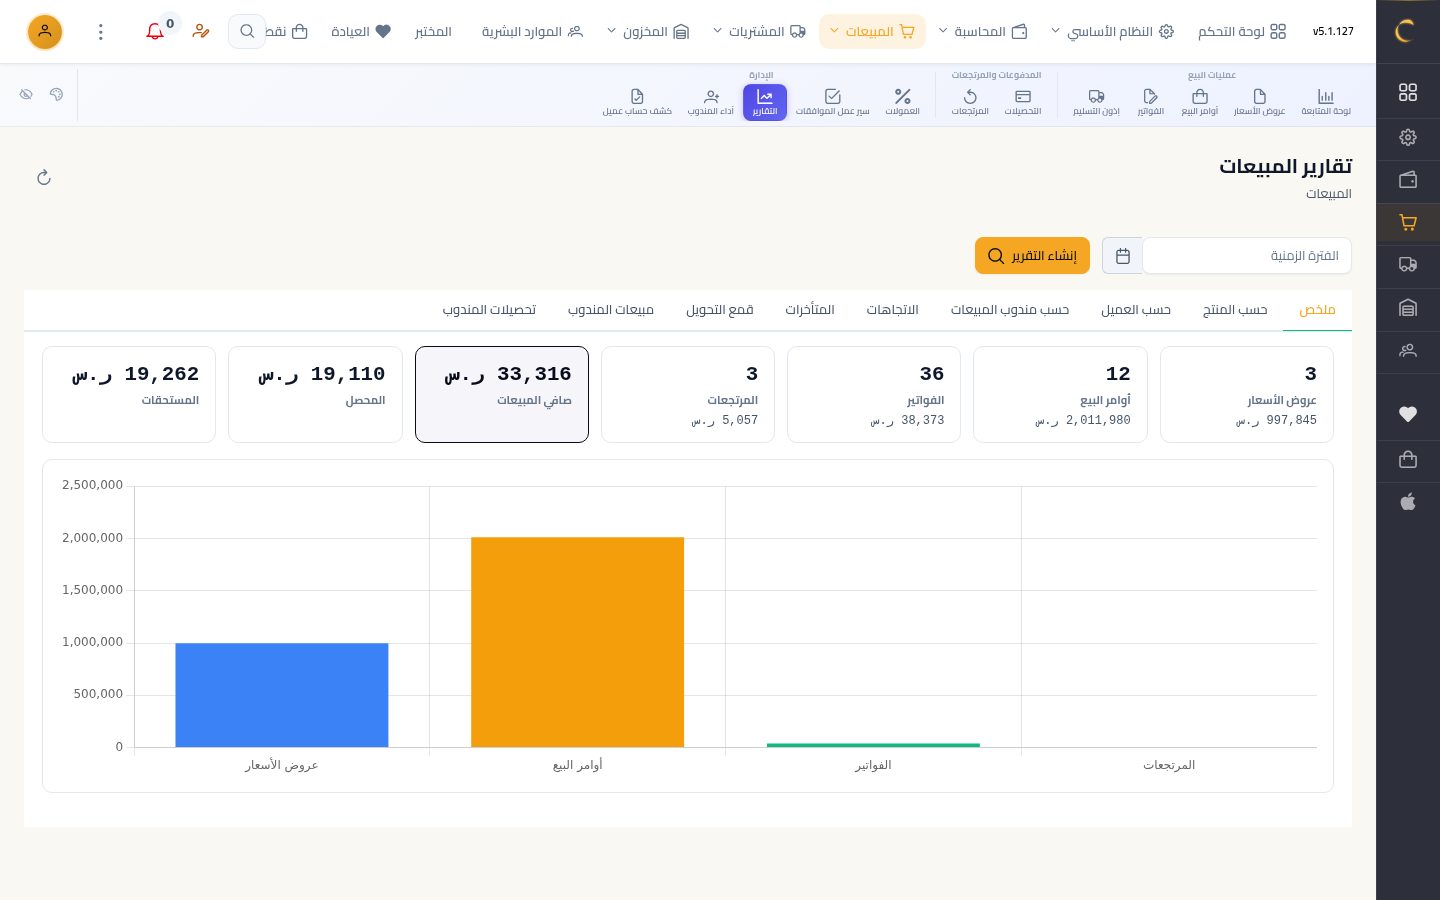The width and height of the screenshot is (1440, 900).
Task: Open the people icon in the sidebar
Action: [1408, 351]
